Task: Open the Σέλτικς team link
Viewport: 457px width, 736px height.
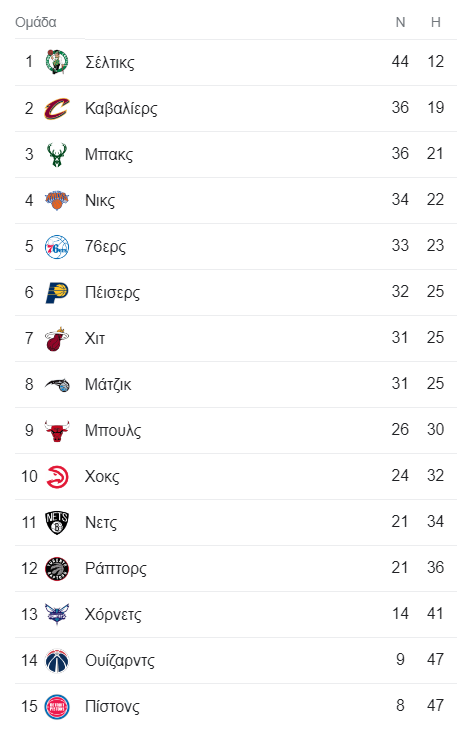Action: [x=109, y=62]
